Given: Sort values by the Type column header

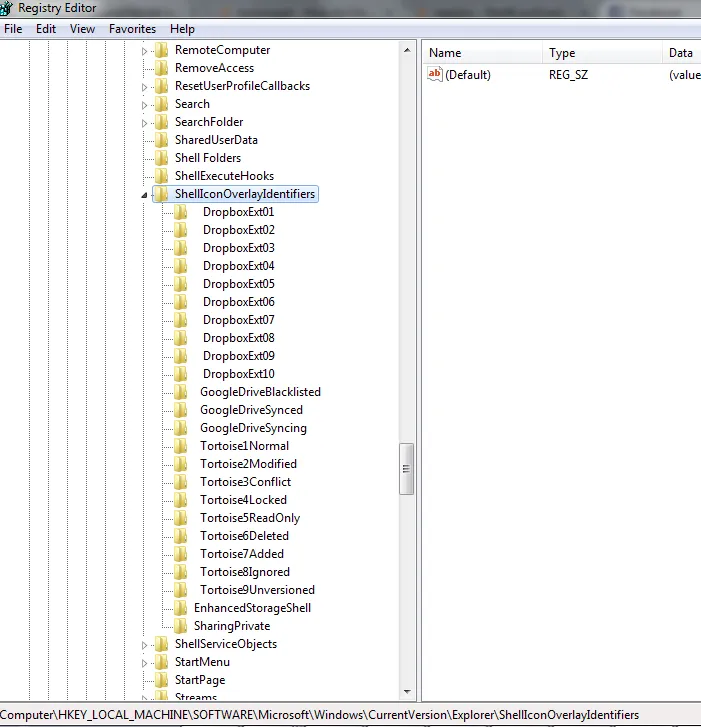Looking at the screenshot, I should [x=602, y=52].
